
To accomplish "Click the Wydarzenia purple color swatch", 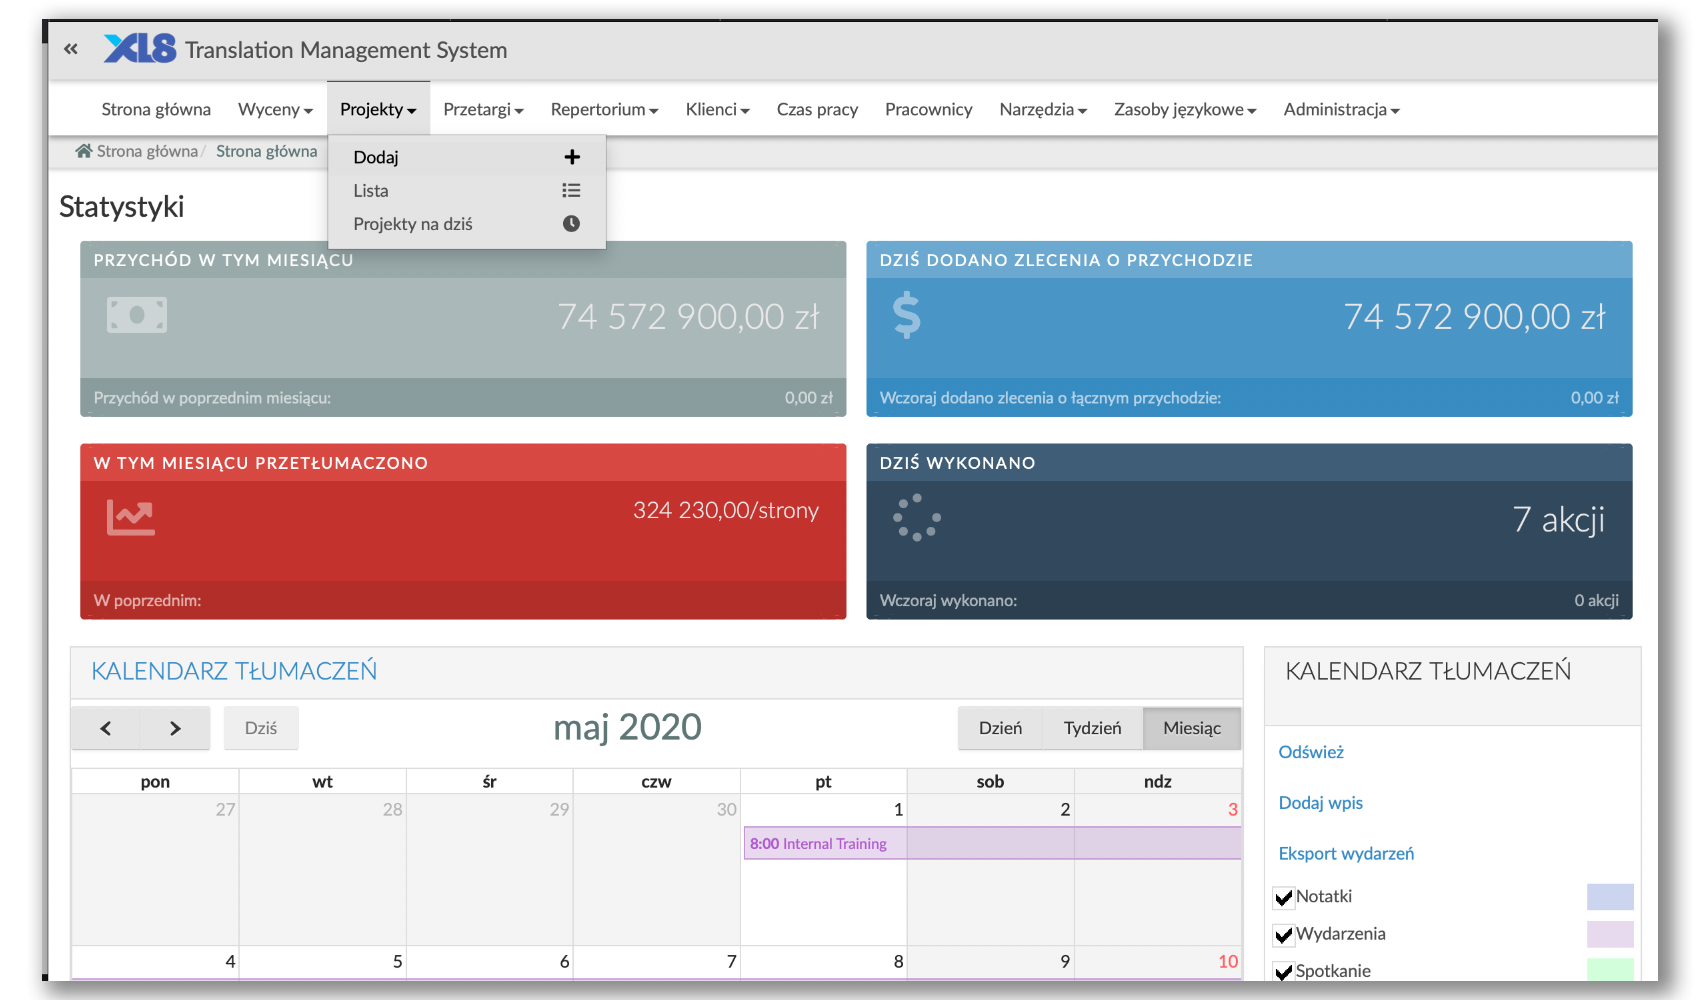I will coord(1610,934).
